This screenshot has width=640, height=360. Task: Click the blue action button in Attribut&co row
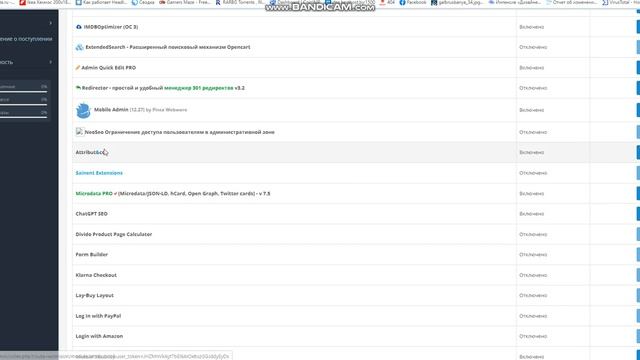click(638, 152)
